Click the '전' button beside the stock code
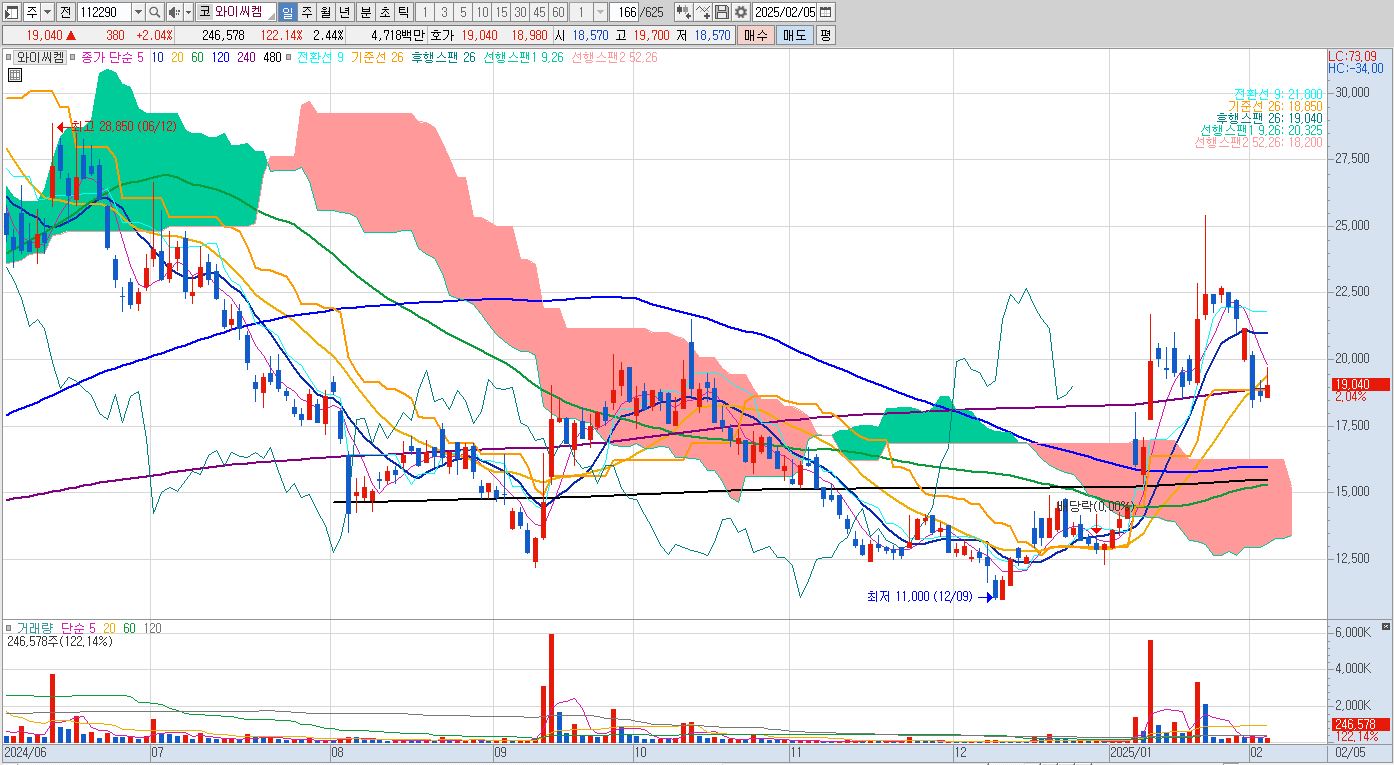This screenshot has width=1394, height=765. [65, 12]
